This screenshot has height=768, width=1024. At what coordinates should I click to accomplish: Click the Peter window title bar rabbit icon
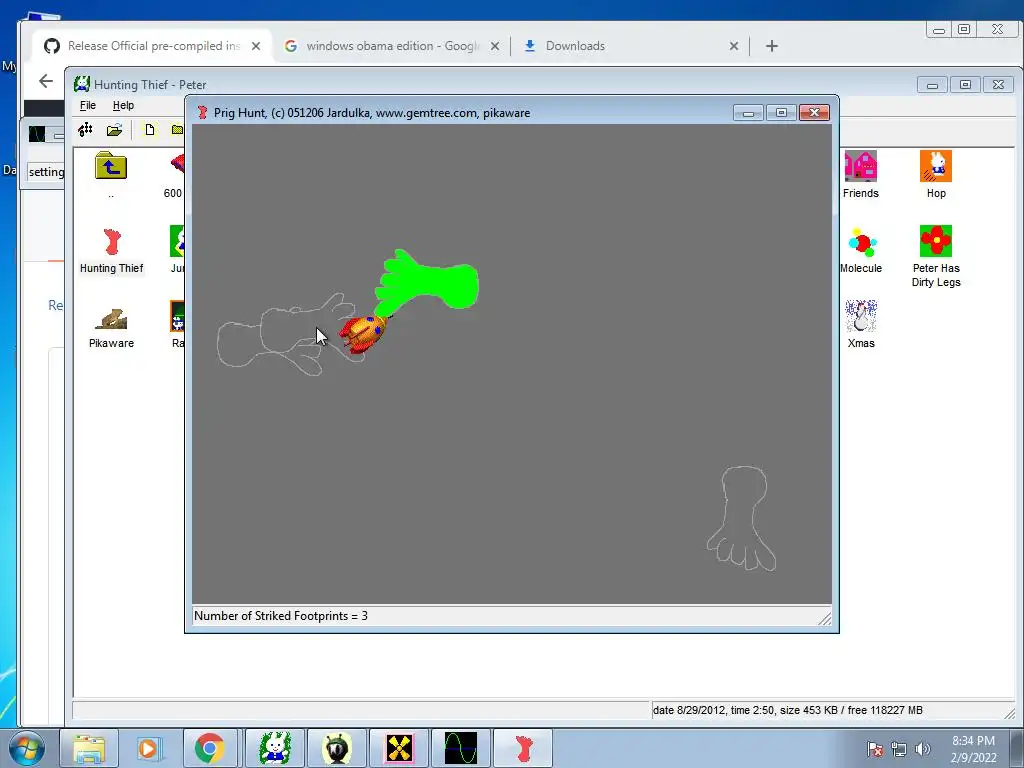[82, 84]
